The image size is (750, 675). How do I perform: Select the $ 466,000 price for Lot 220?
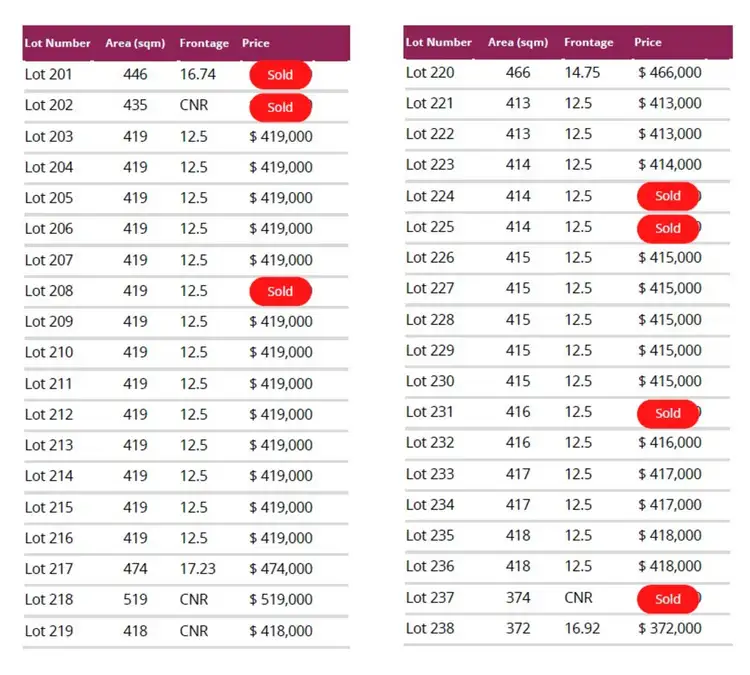(x=670, y=72)
